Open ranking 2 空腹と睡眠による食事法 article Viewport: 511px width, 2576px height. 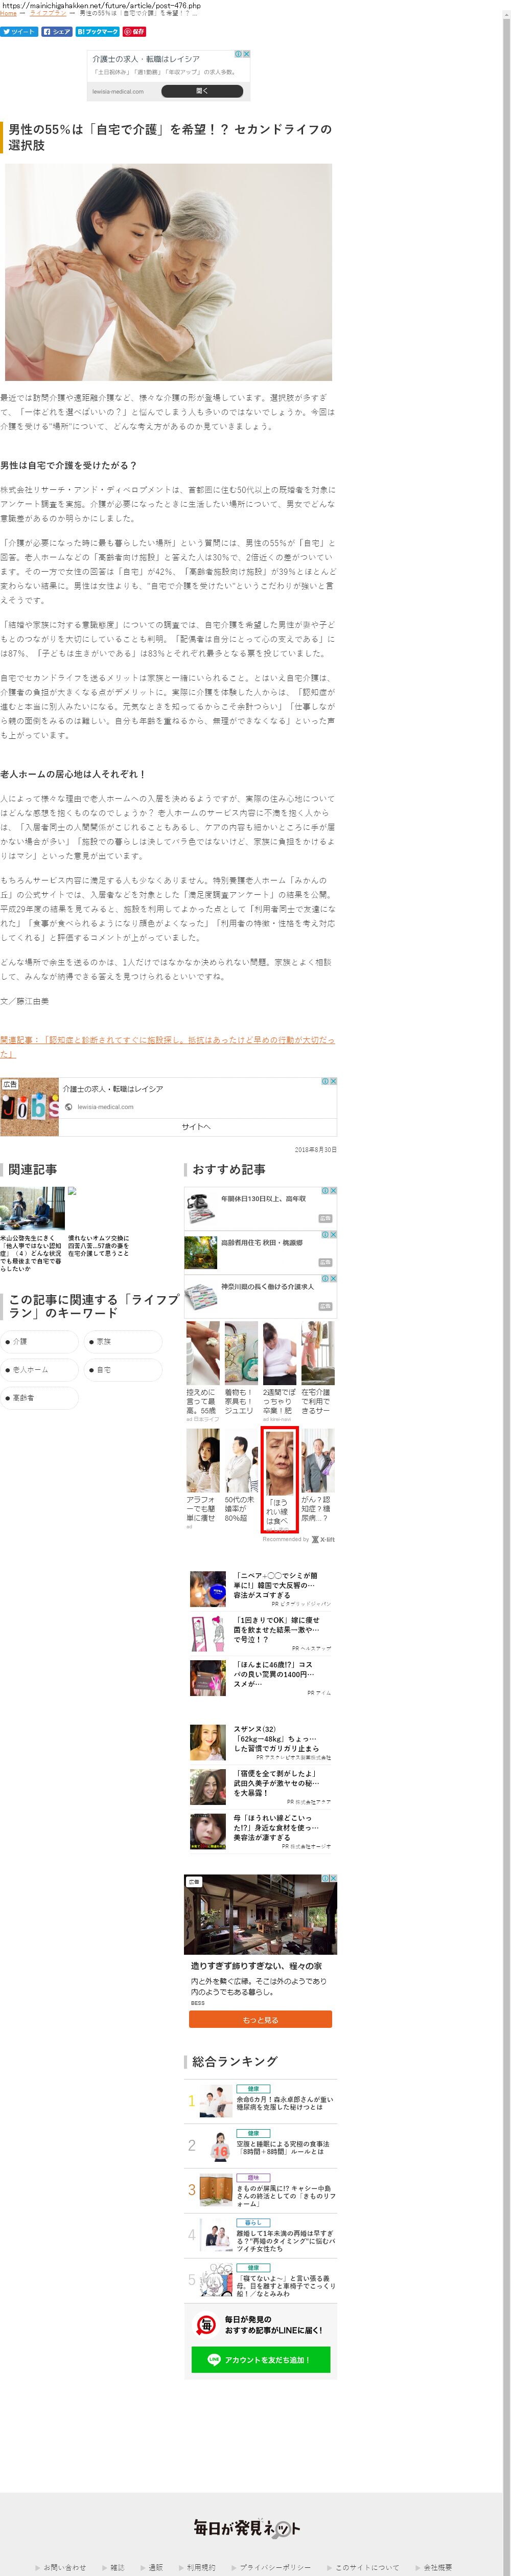(x=260, y=2145)
